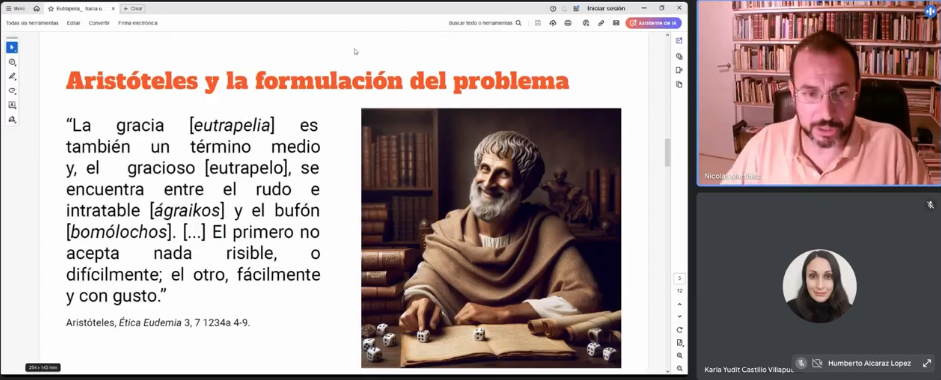Click the share with others icon

click(586, 23)
